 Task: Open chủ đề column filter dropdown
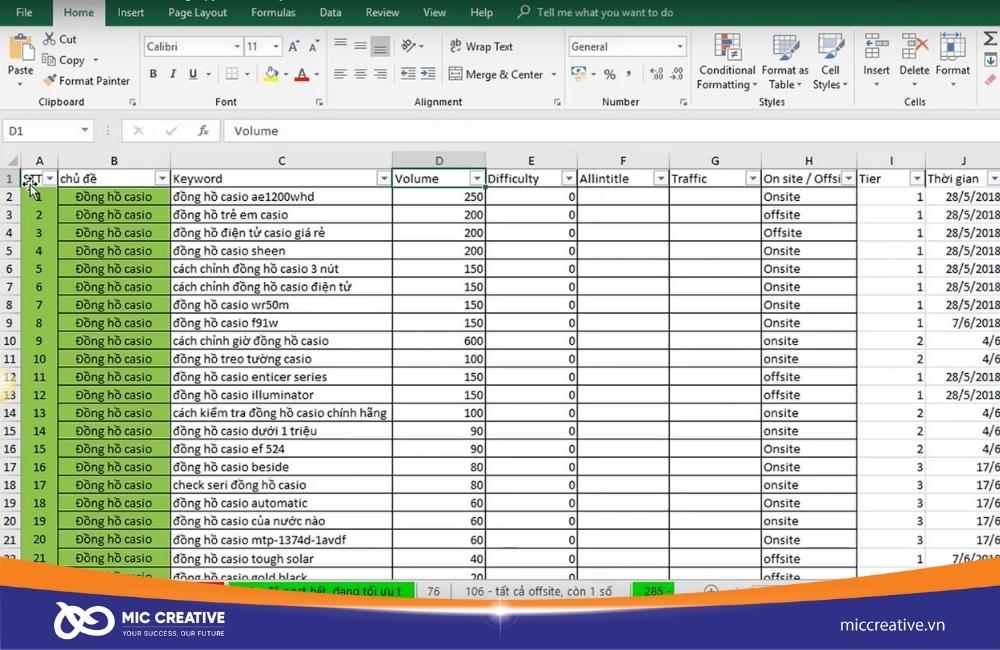click(162, 179)
